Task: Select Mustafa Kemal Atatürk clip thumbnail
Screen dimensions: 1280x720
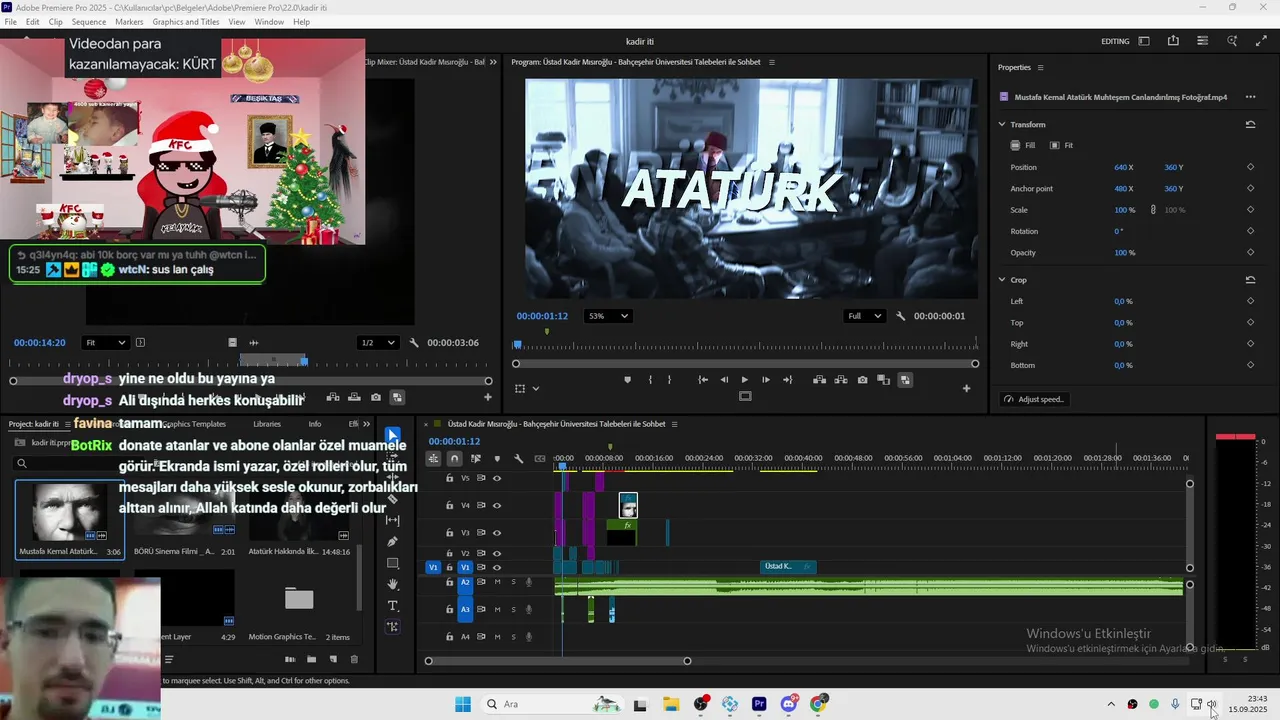Action: 70,513
